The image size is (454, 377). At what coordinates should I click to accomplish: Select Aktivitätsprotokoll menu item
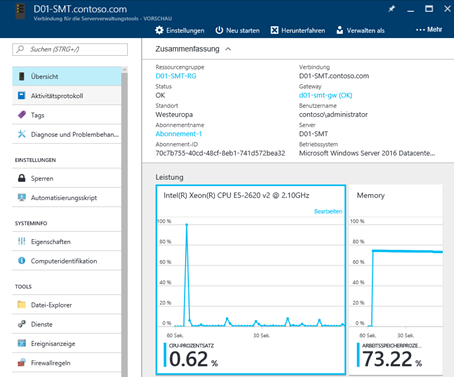tap(67, 96)
